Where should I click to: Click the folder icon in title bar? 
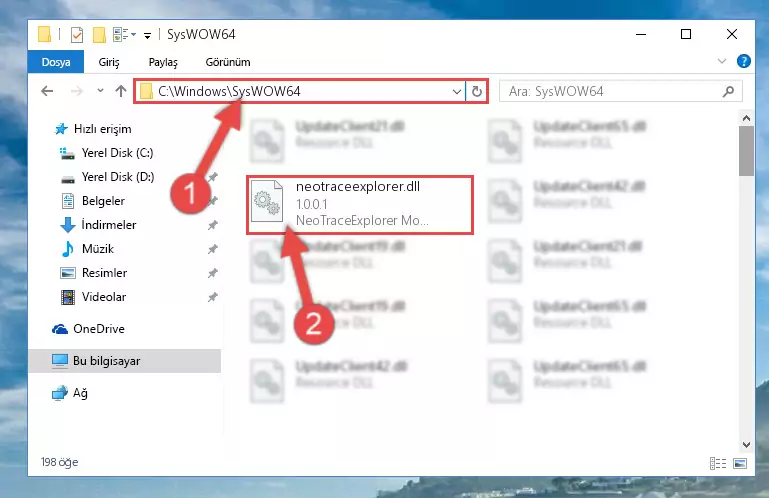[x=44, y=34]
